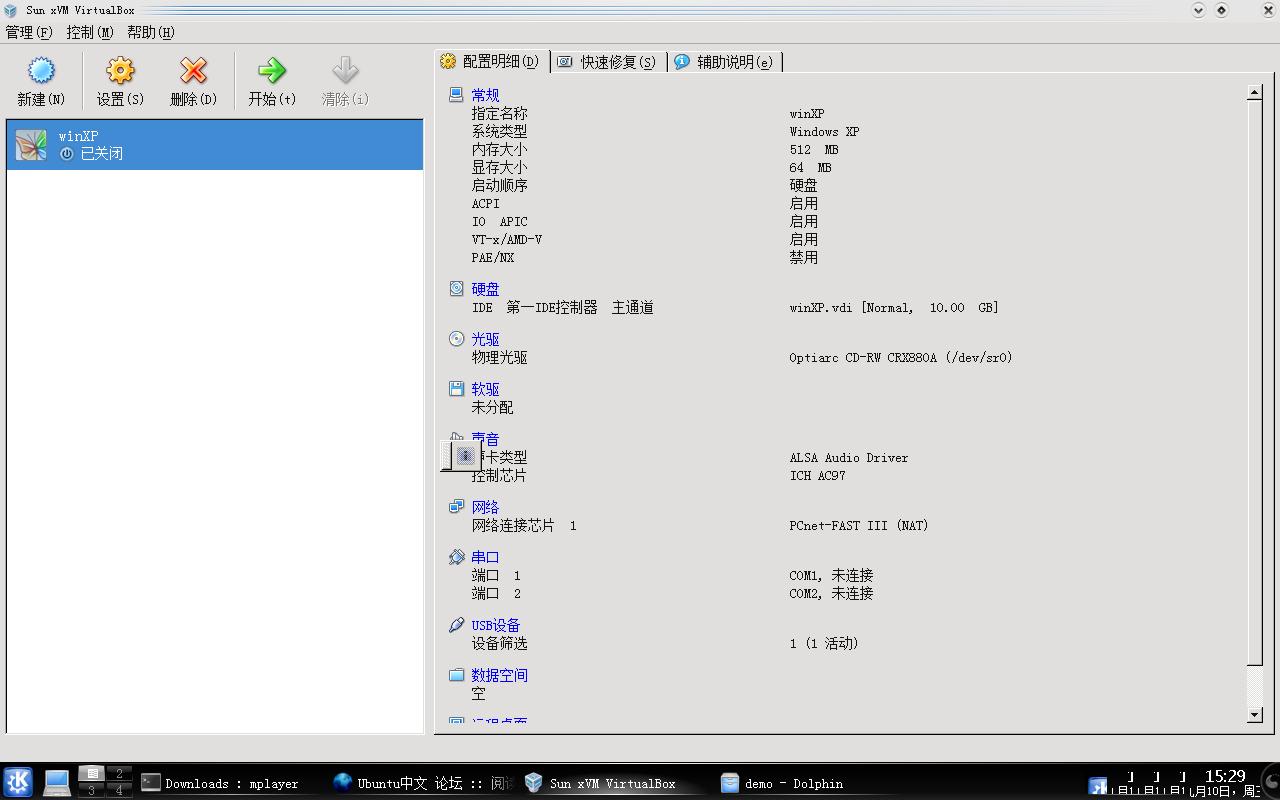Screen dimensions: 1280x800
Task: Switch to the 快速修复(S) snapshots tab
Action: [x=608, y=62]
